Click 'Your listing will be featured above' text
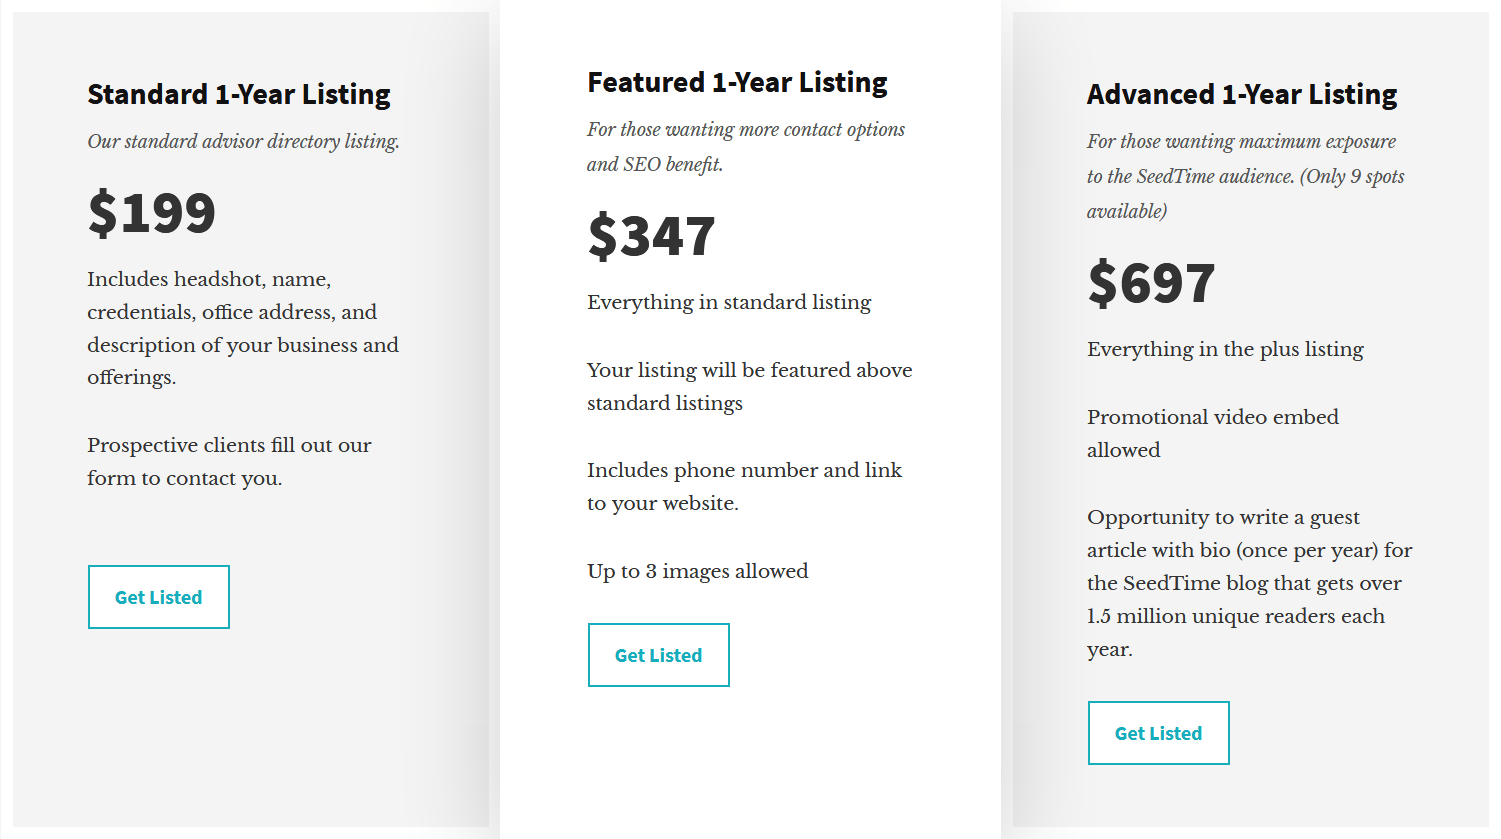Screen dimensions: 1501x839 tap(749, 386)
